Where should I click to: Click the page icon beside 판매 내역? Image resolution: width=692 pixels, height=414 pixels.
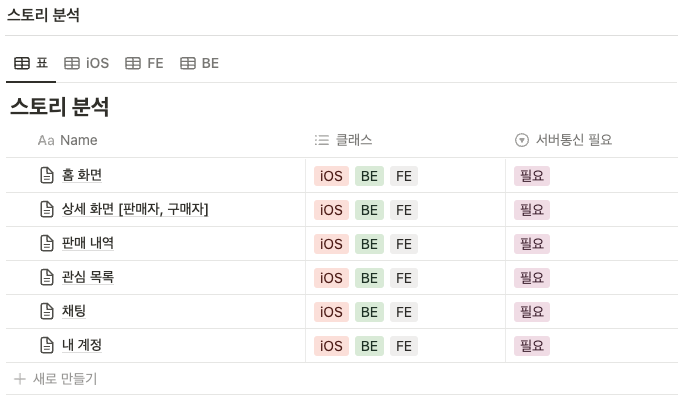coord(47,243)
